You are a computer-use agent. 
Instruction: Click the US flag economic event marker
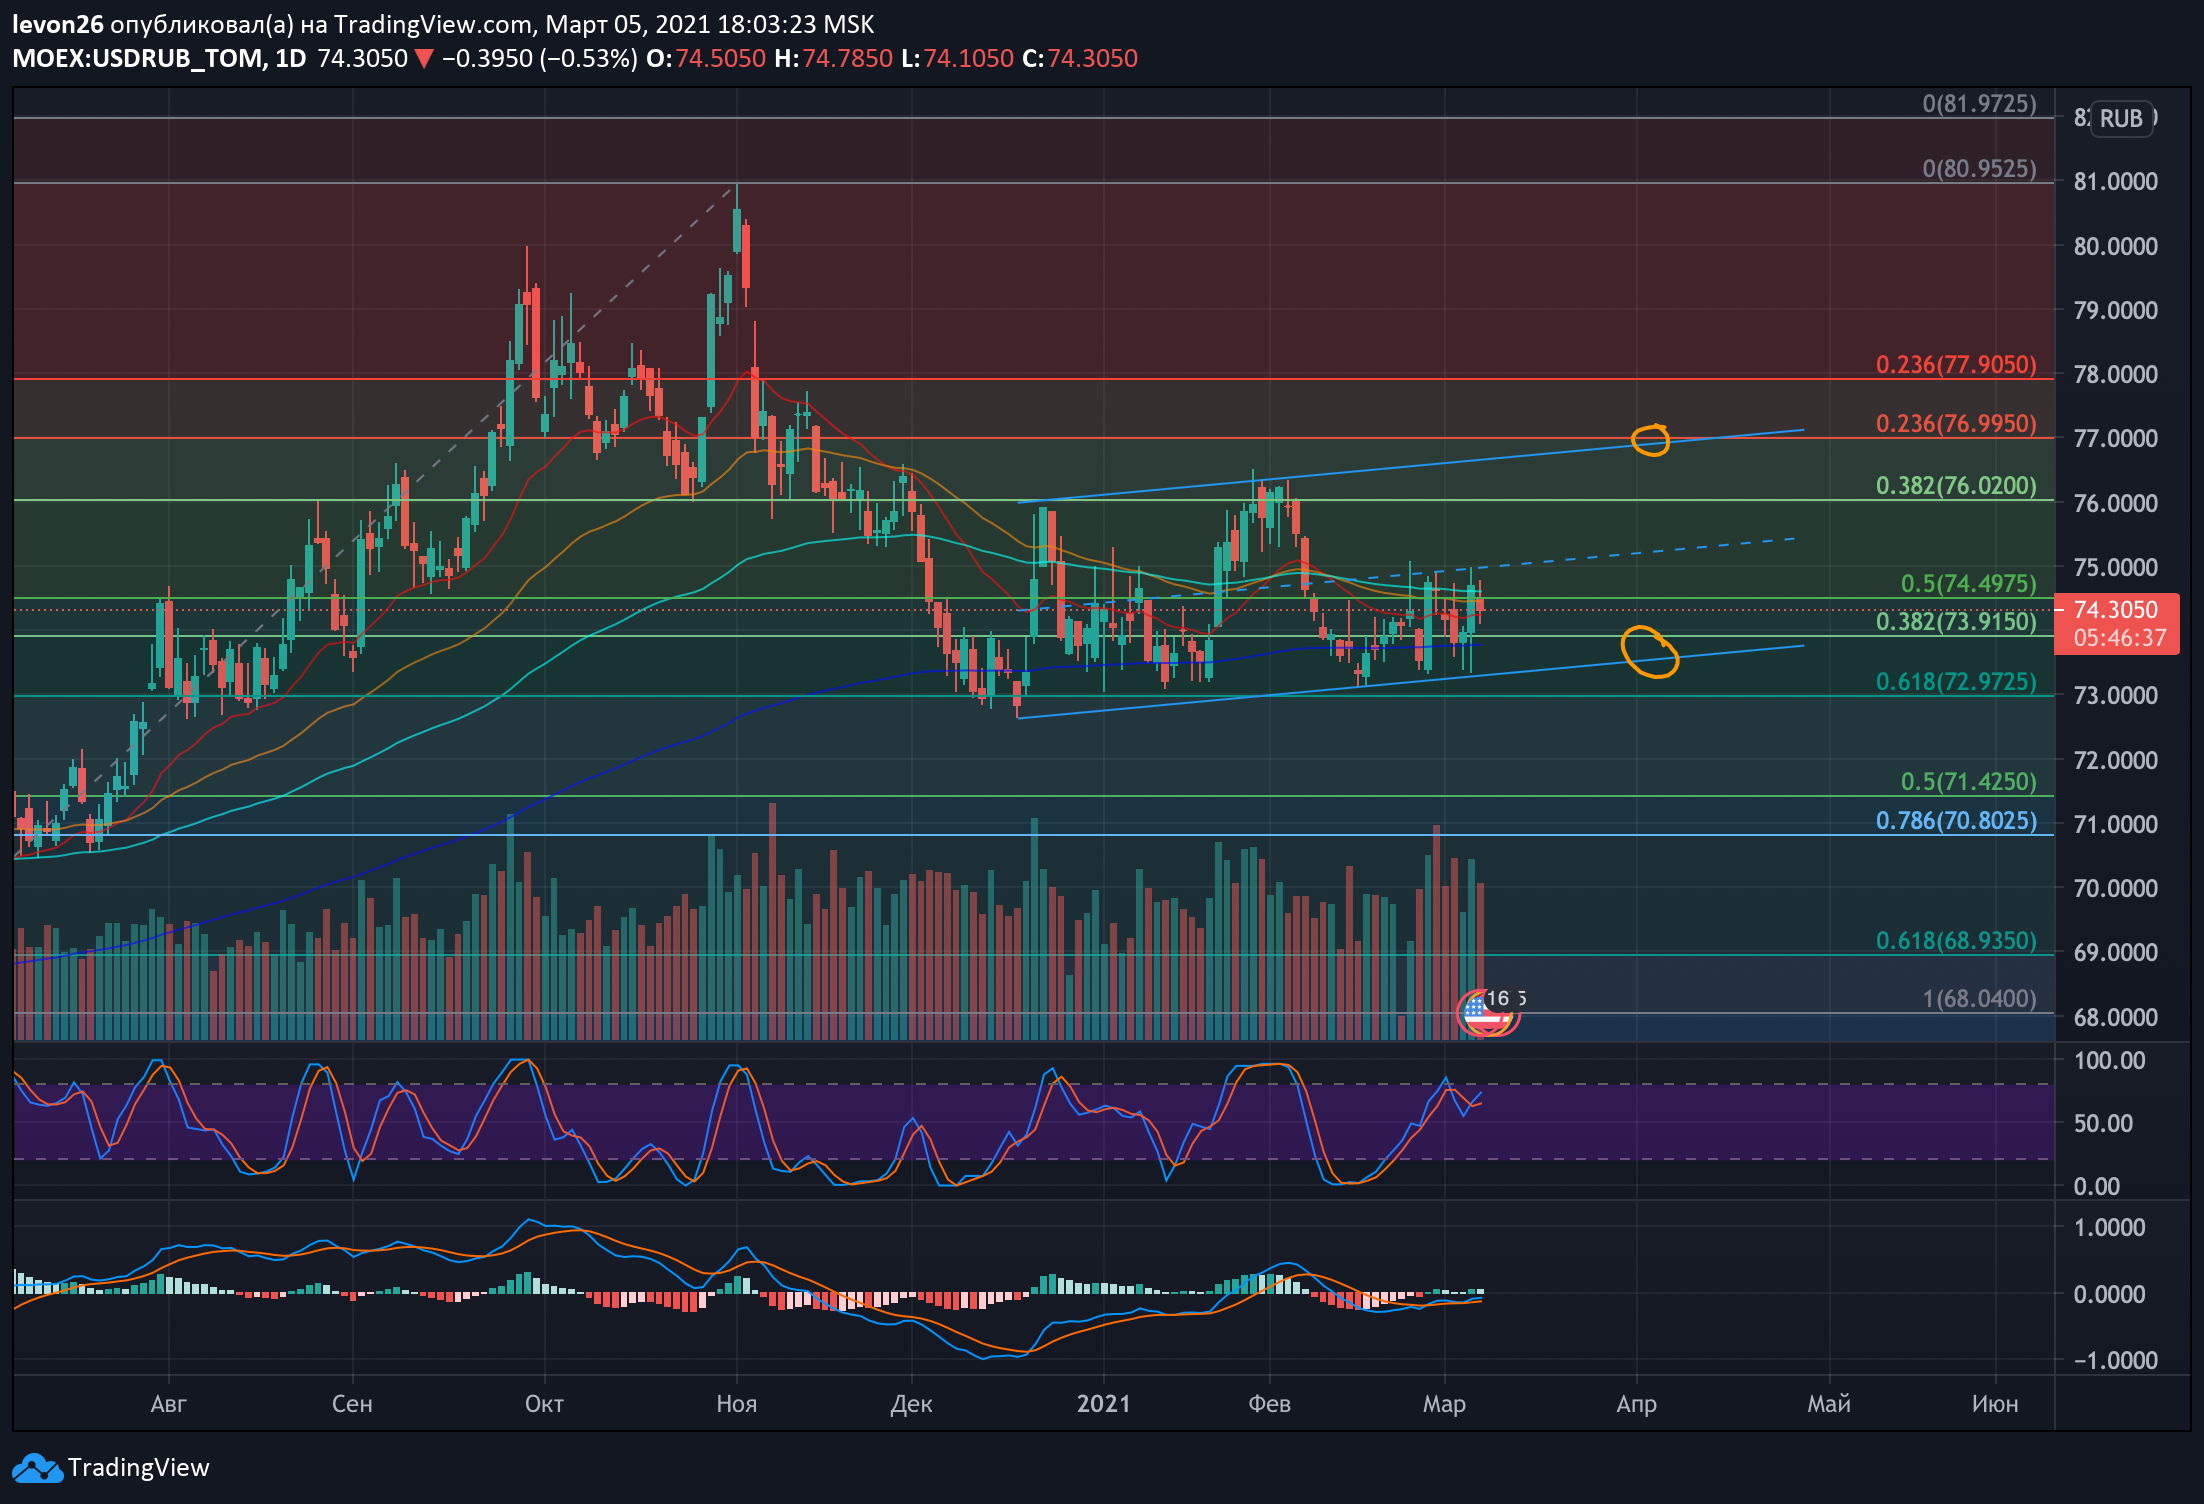click(1481, 1016)
